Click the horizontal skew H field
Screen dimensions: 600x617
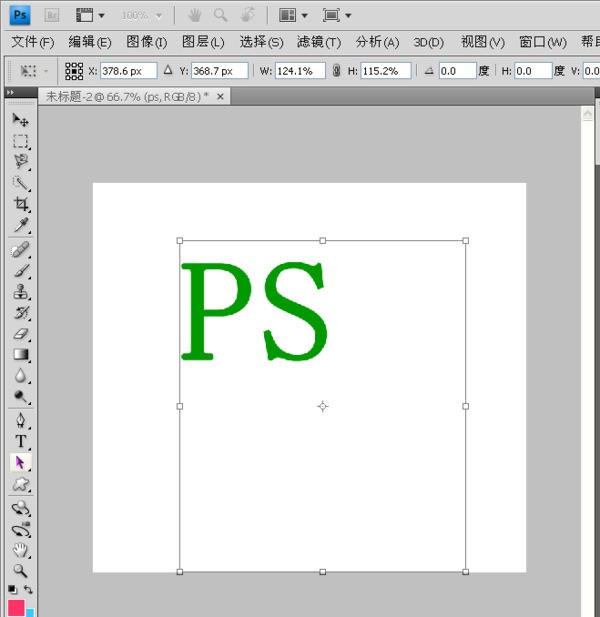(533, 71)
